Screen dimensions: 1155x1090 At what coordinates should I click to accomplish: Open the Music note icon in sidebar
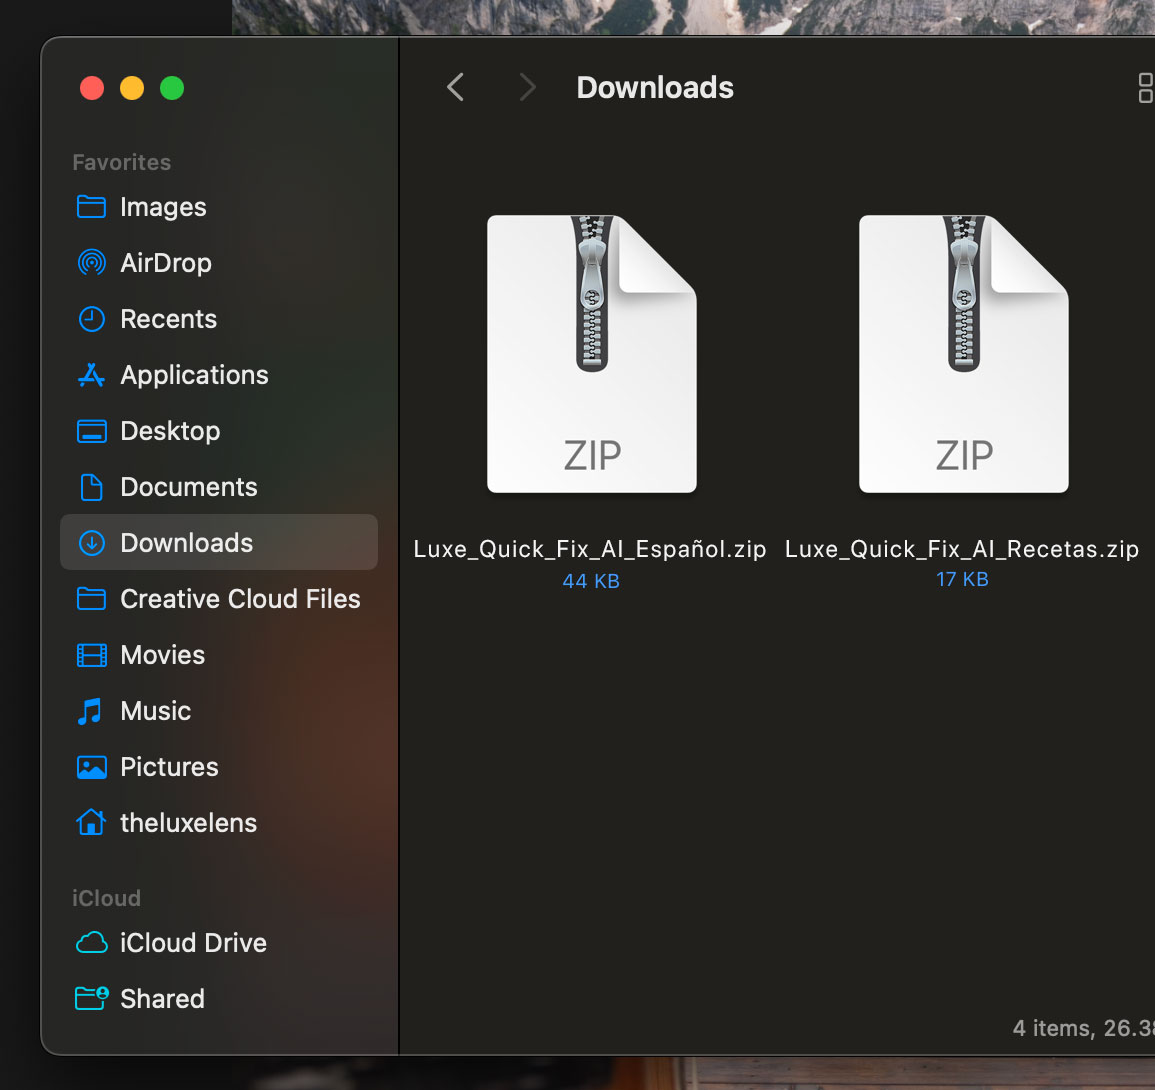point(91,710)
